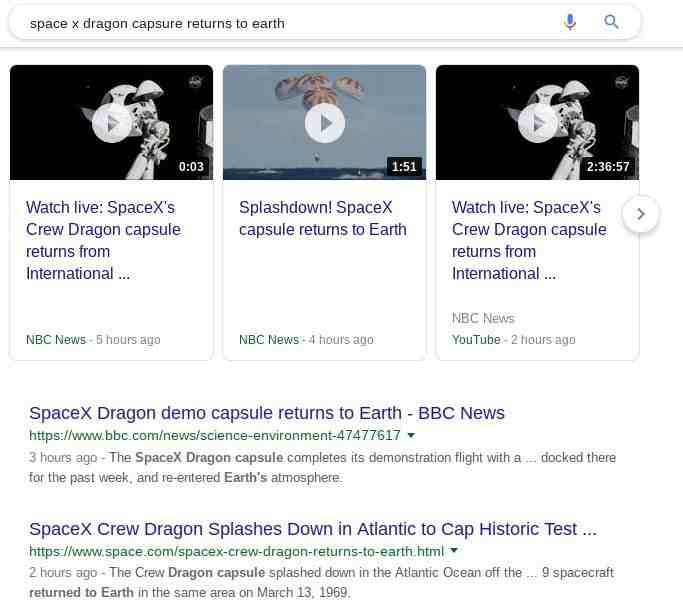Click the magnifying glass search icon

pos(611,21)
